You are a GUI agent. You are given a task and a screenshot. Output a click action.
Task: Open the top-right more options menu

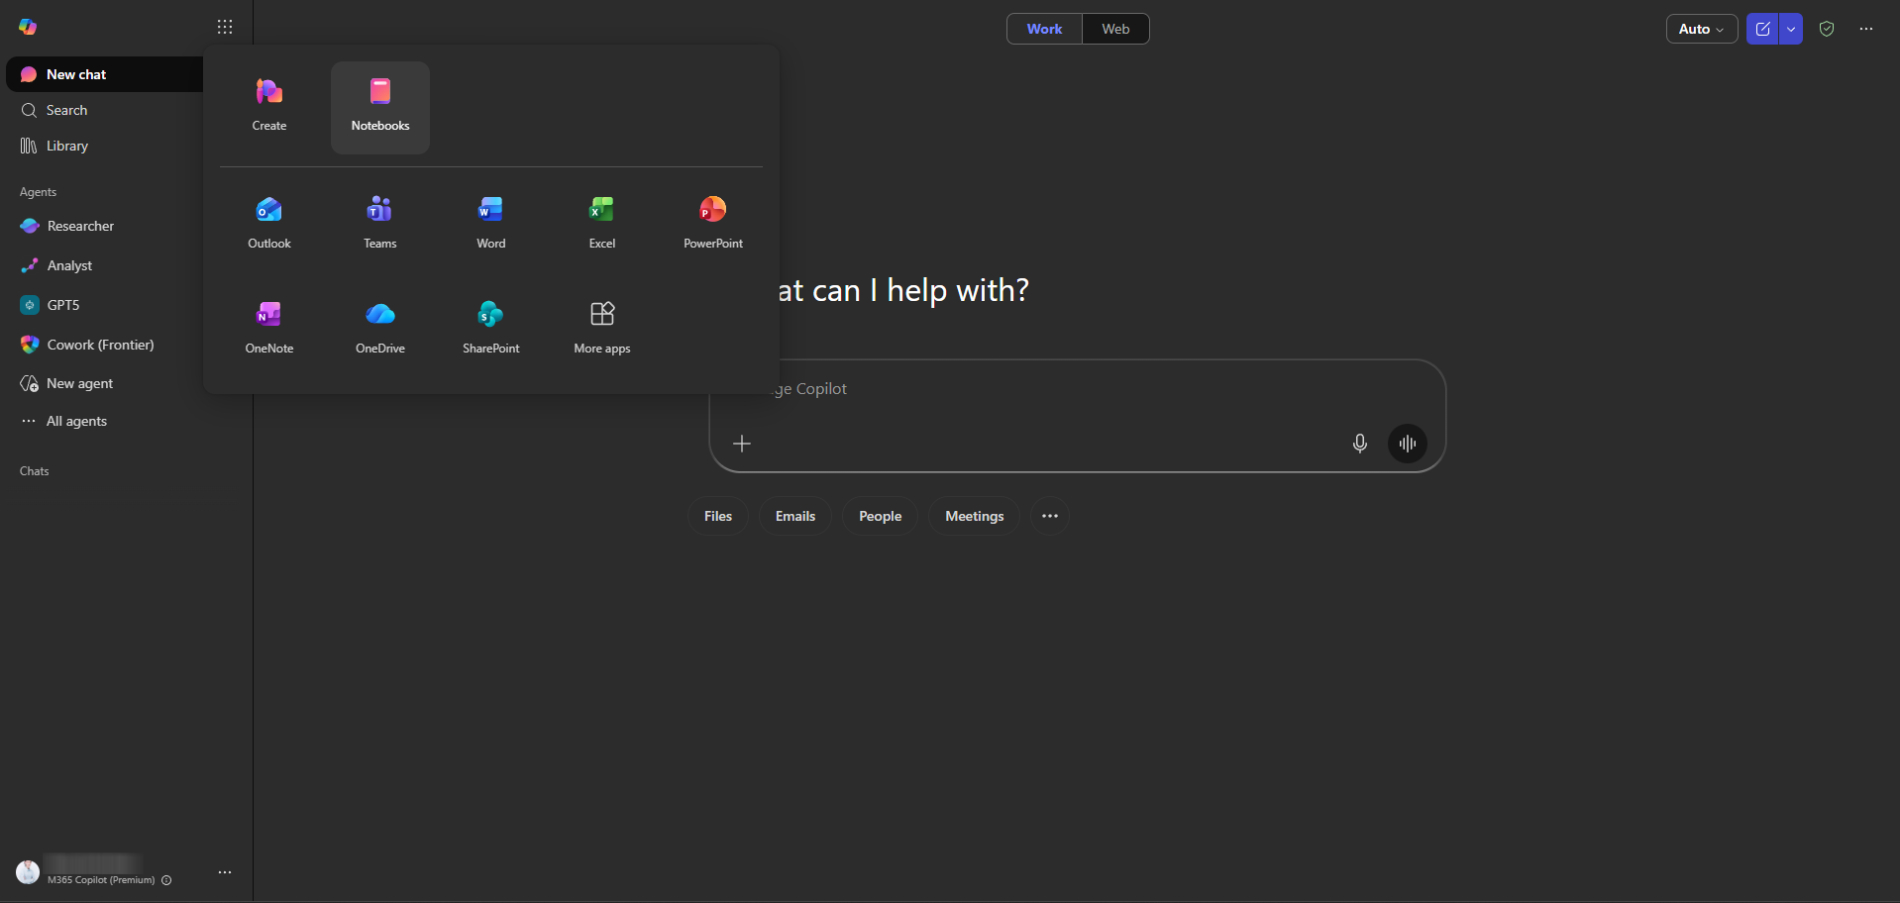(x=1866, y=29)
